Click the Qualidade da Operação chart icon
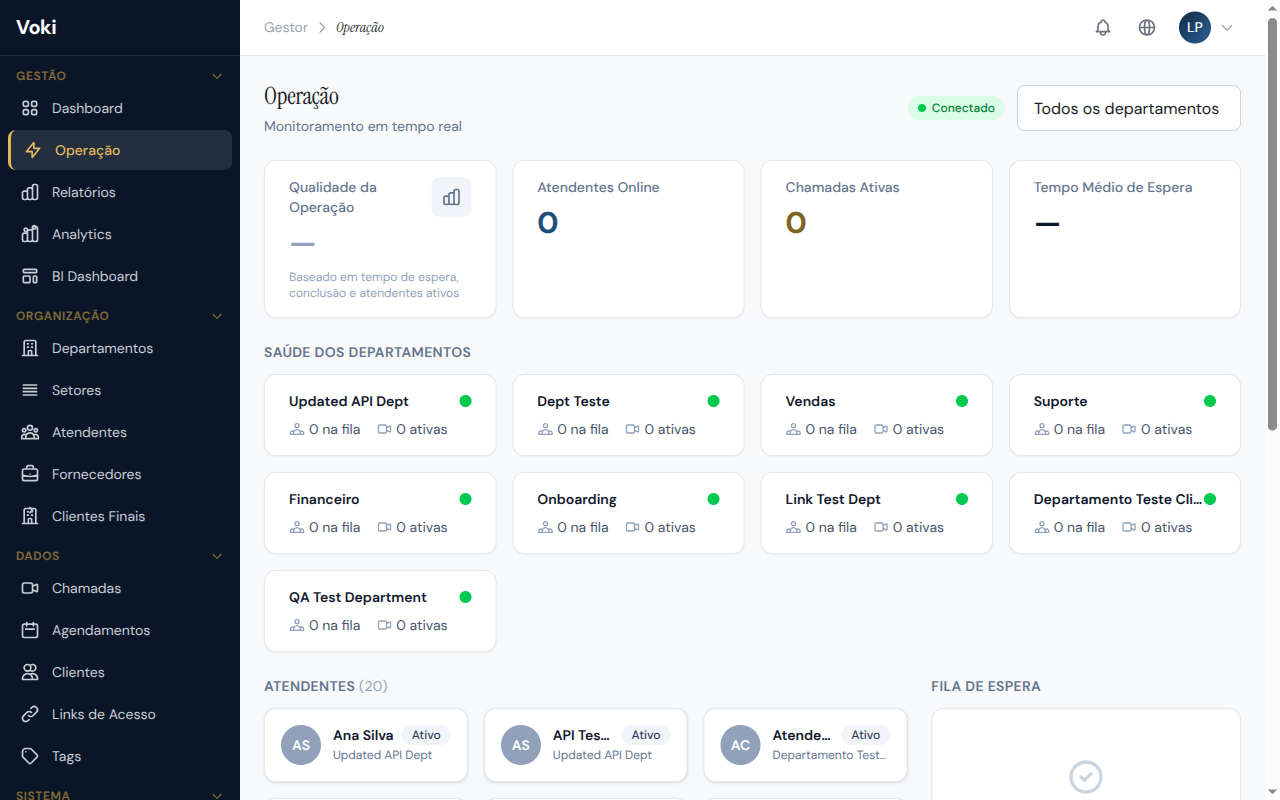 pyautogui.click(x=451, y=197)
